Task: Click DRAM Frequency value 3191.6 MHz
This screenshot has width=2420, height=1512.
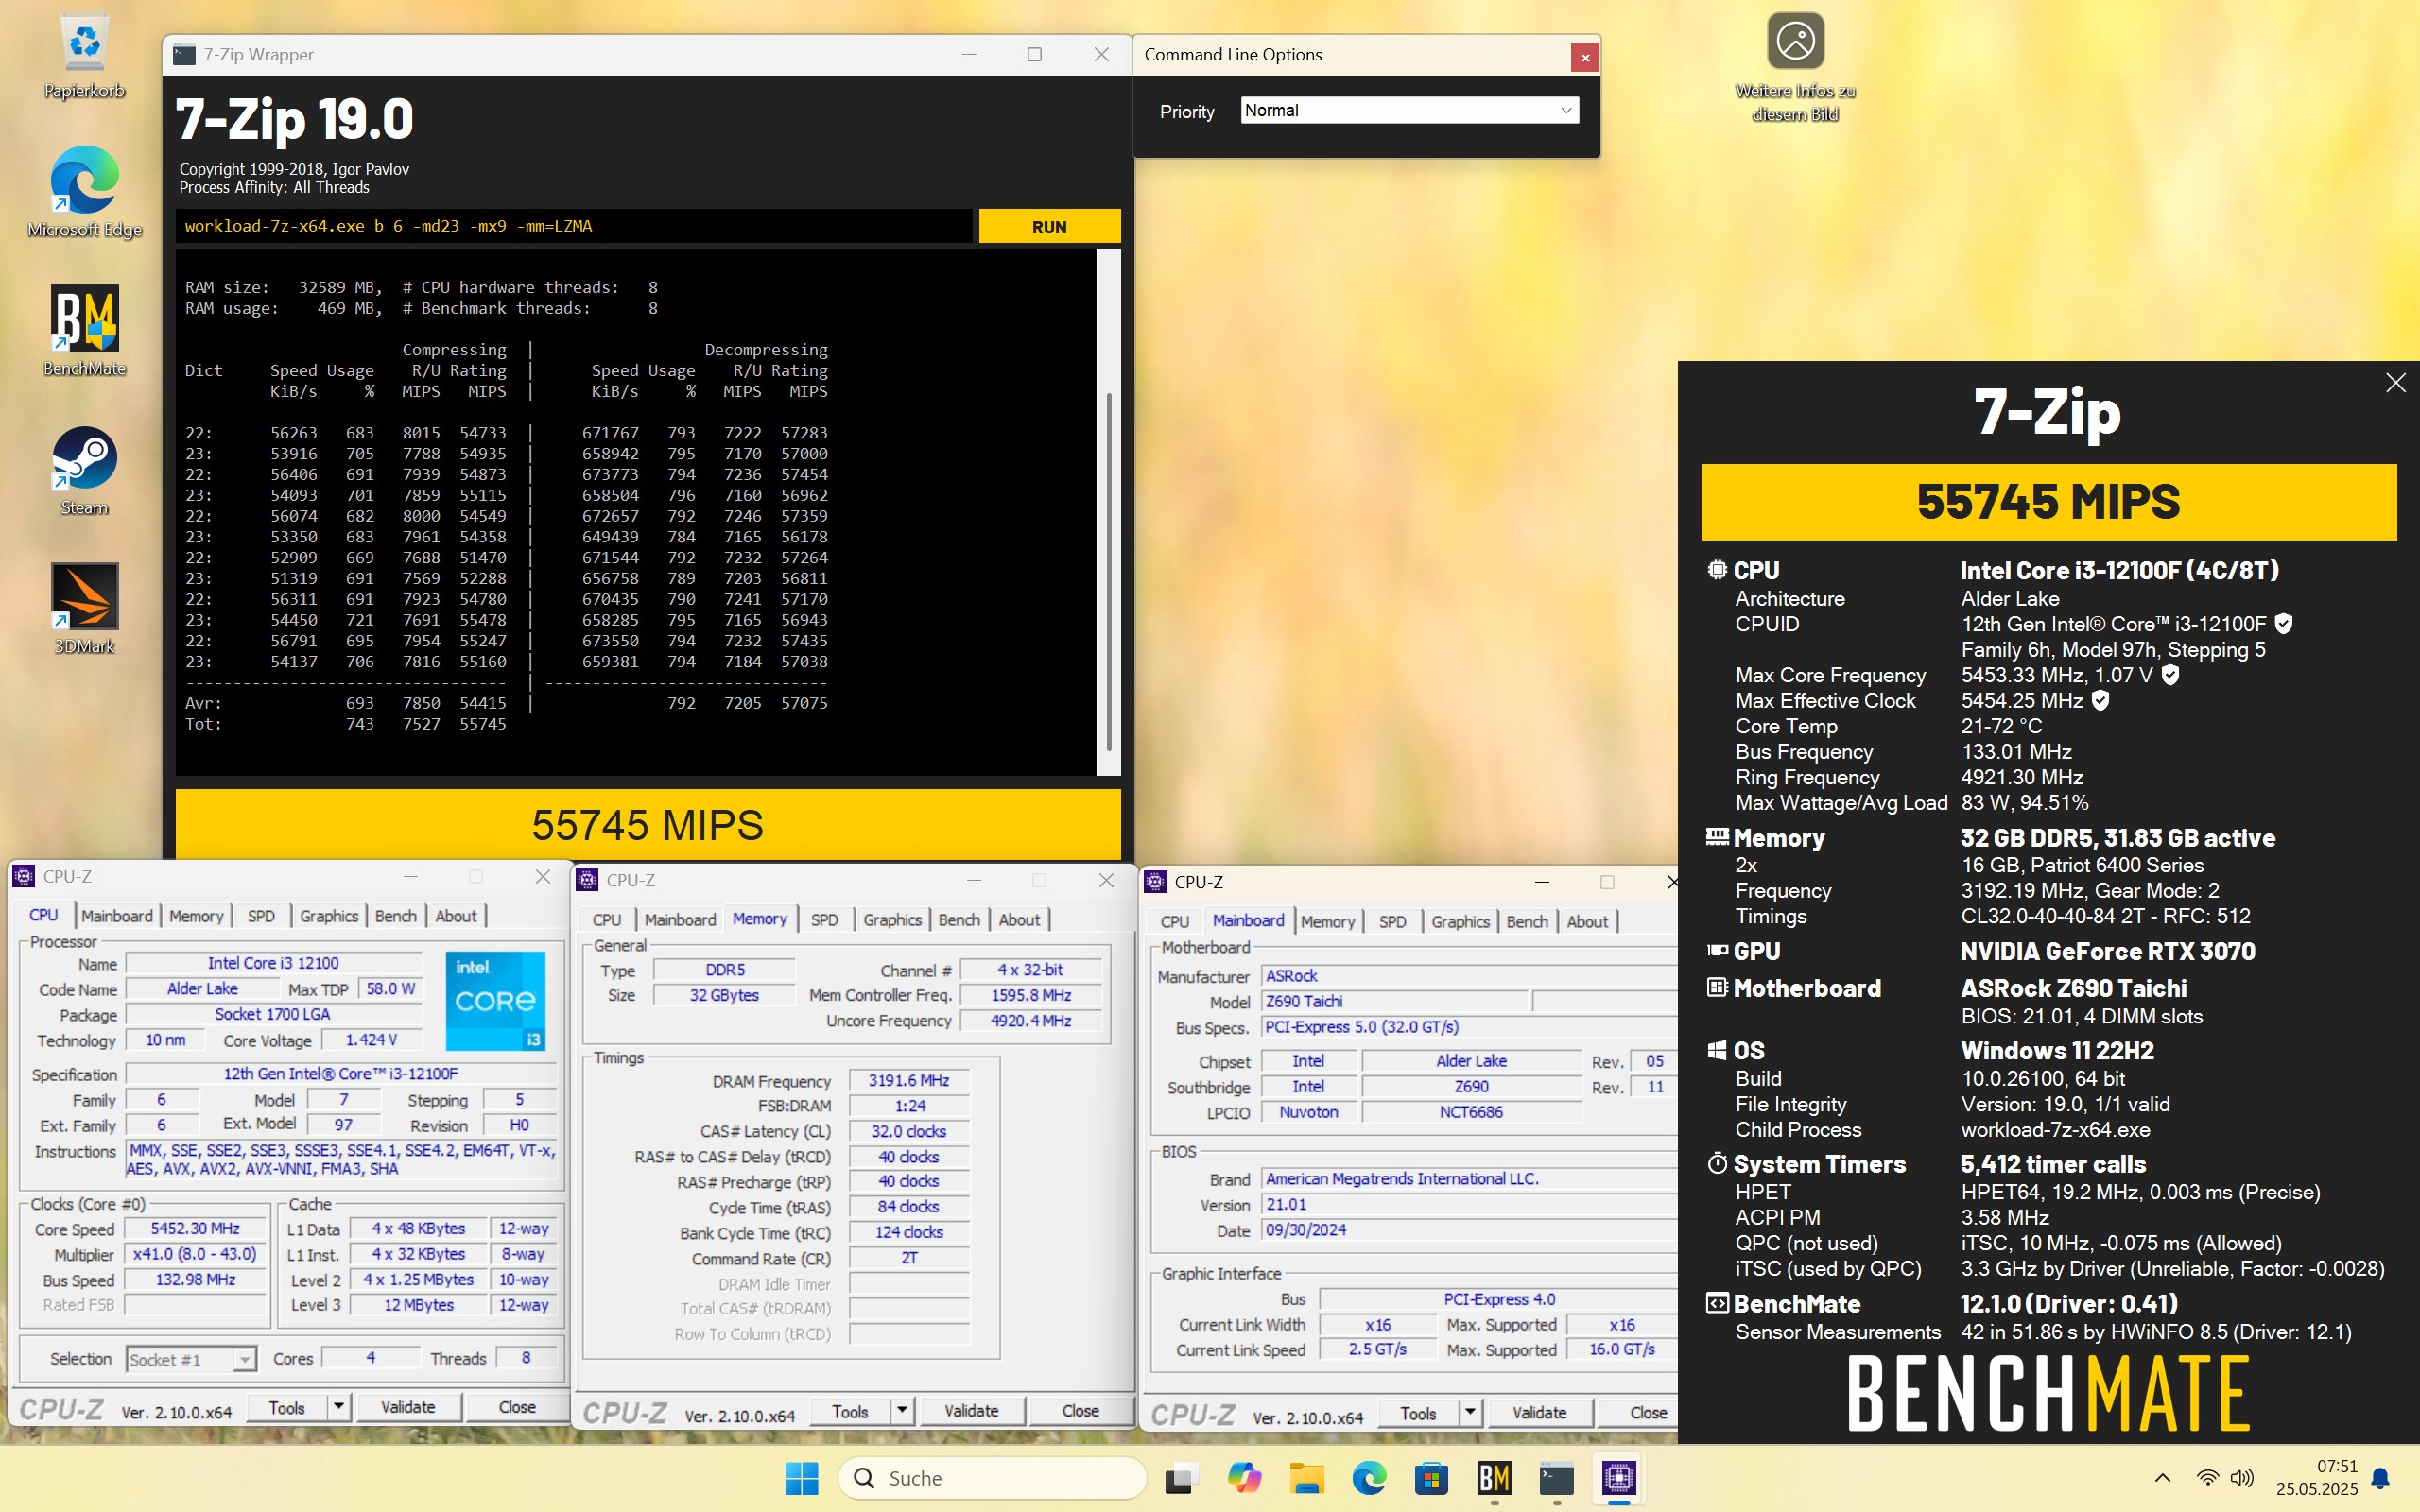Action: point(908,1080)
